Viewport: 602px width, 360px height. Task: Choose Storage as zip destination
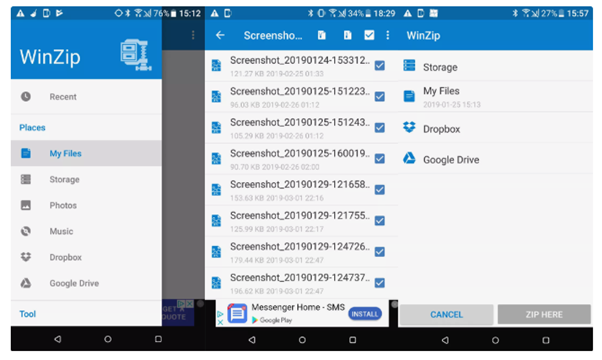point(495,67)
